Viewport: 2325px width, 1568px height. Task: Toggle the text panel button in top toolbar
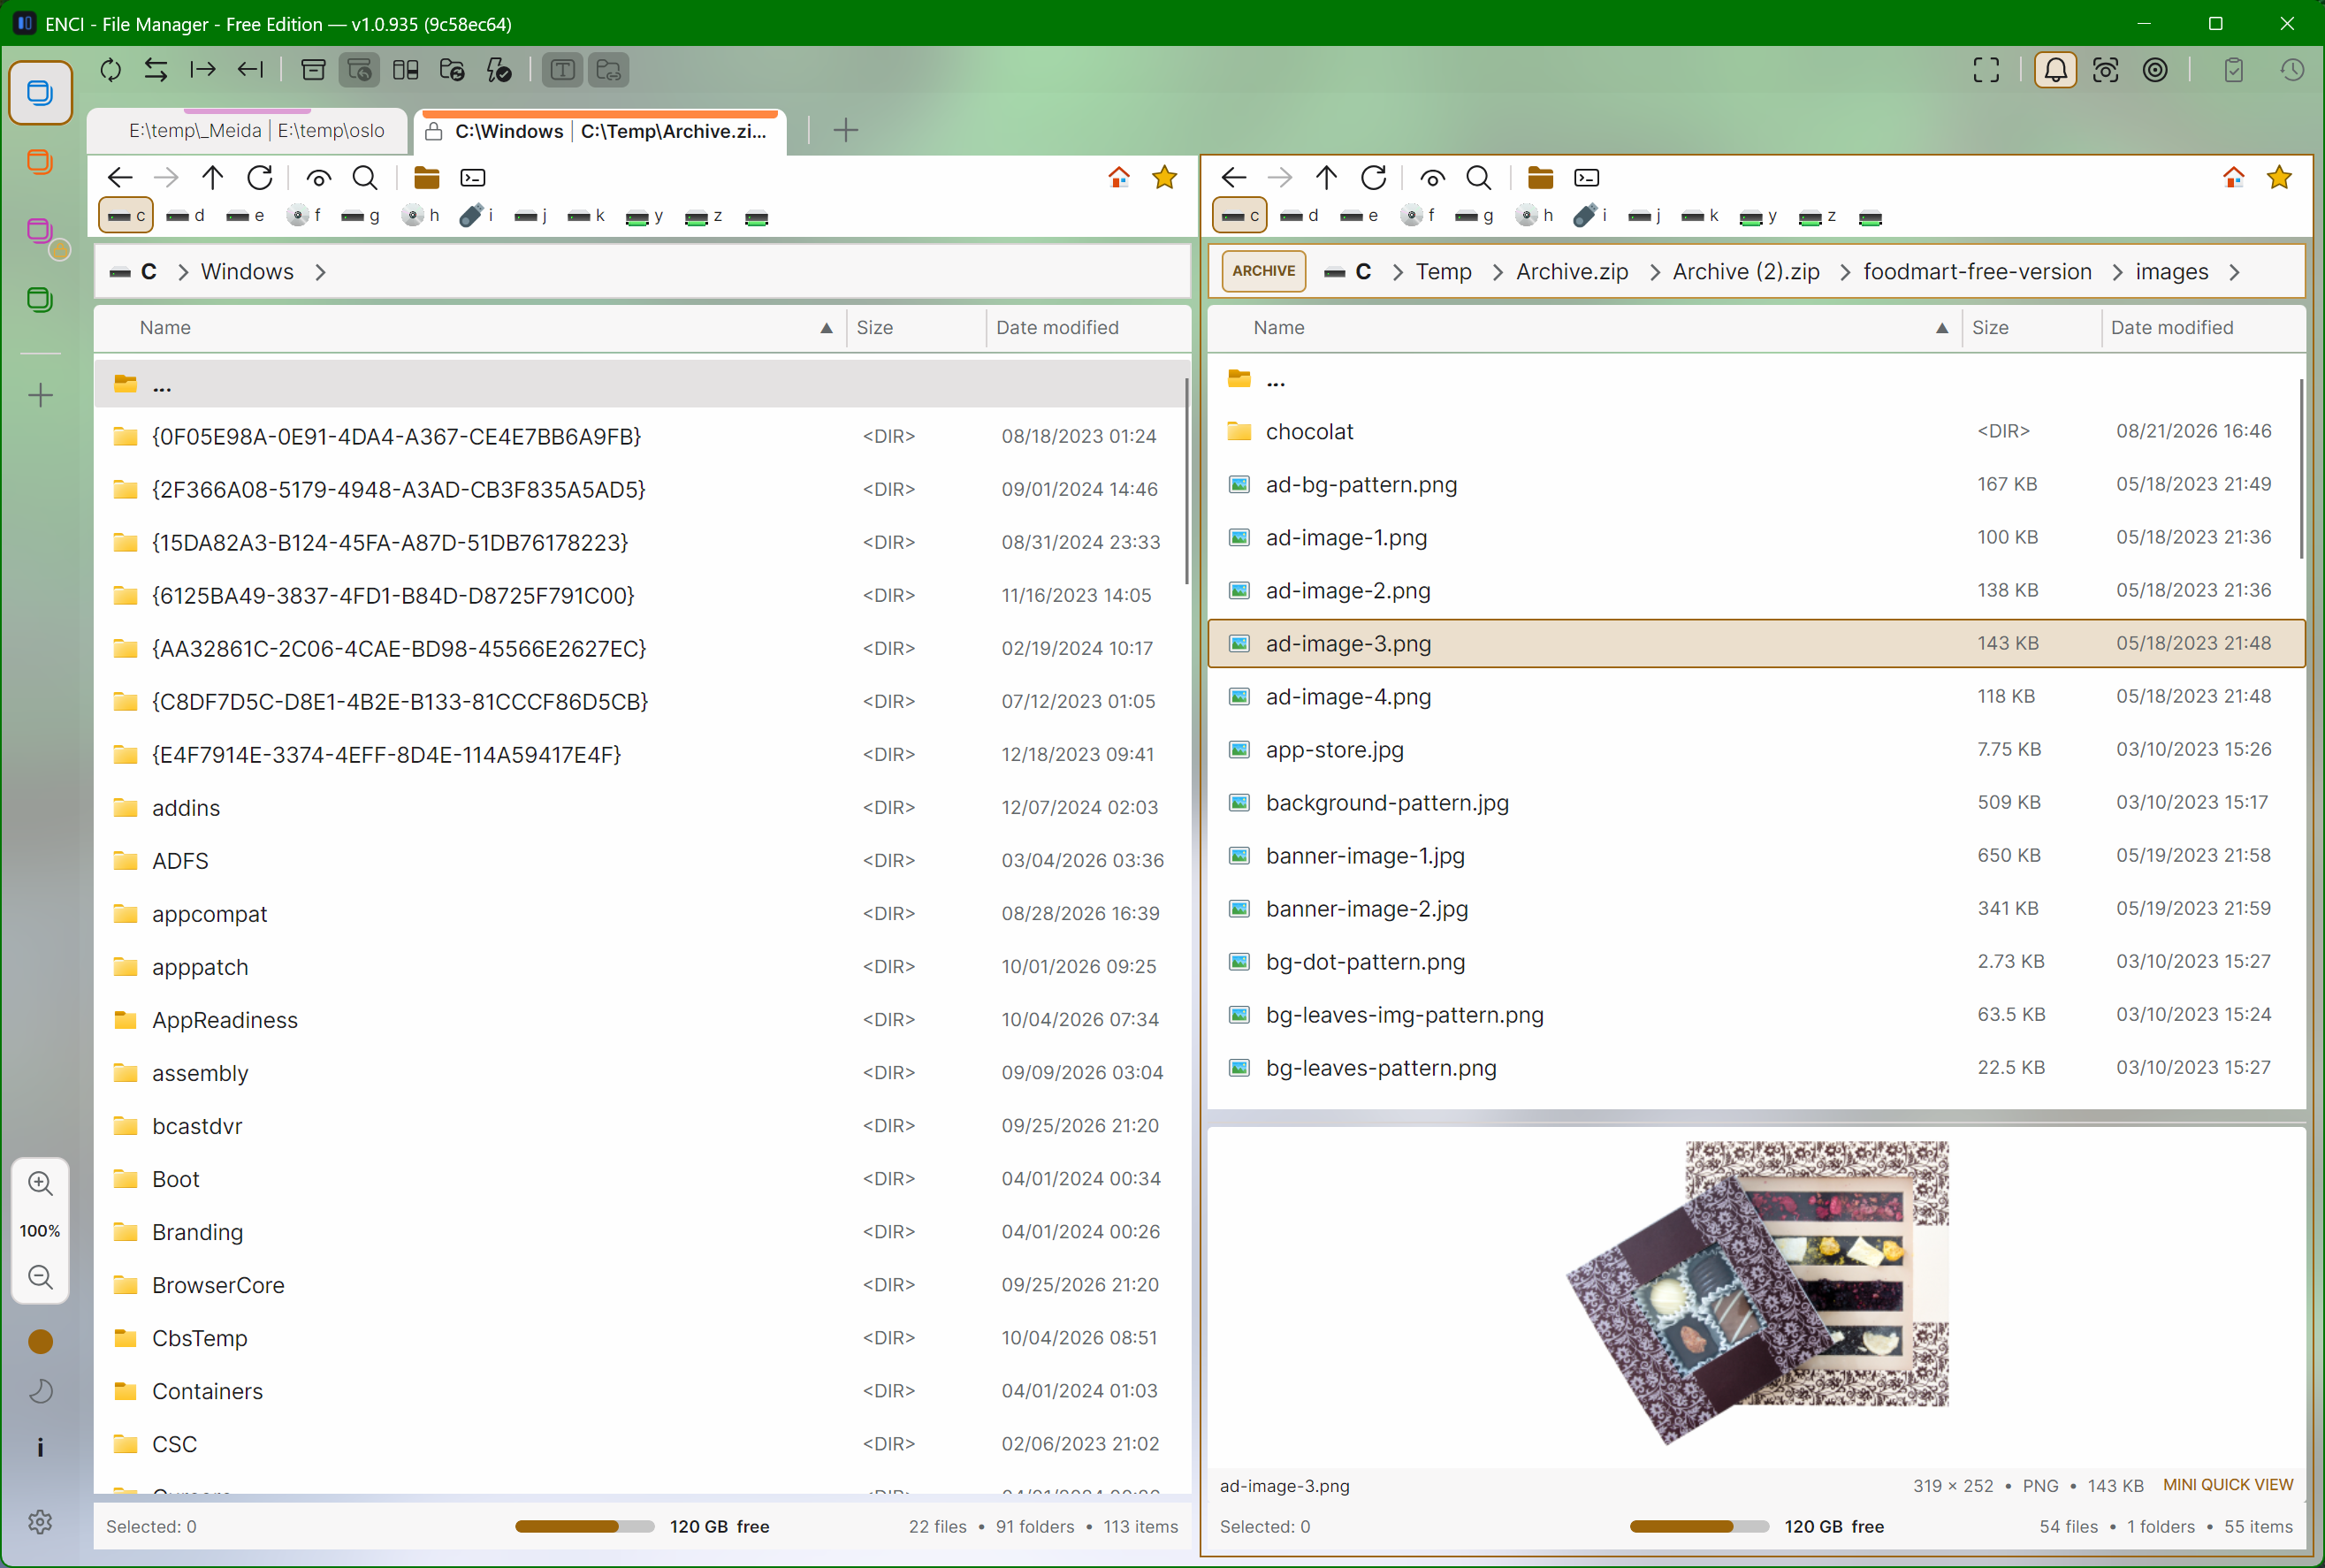[x=562, y=70]
